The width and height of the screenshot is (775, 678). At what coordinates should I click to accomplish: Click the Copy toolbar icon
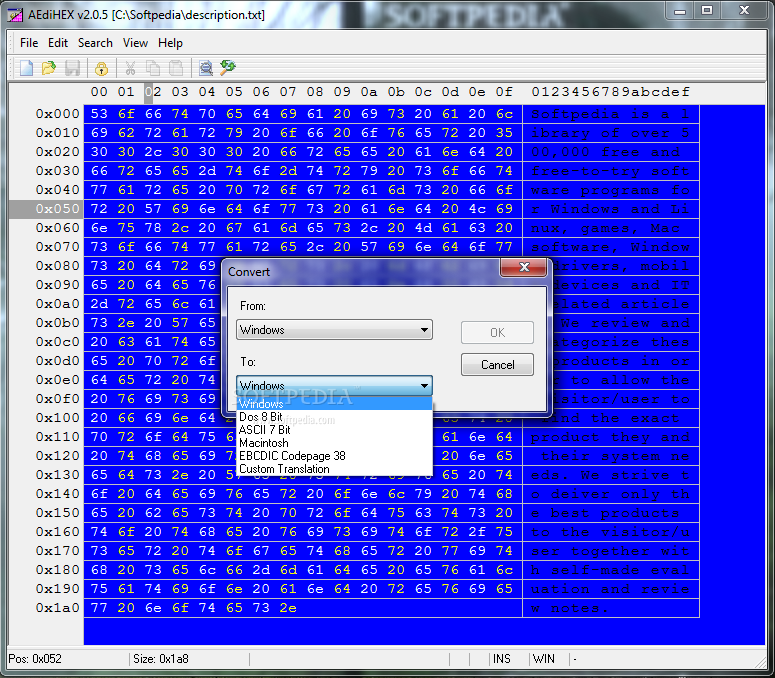tap(153, 68)
